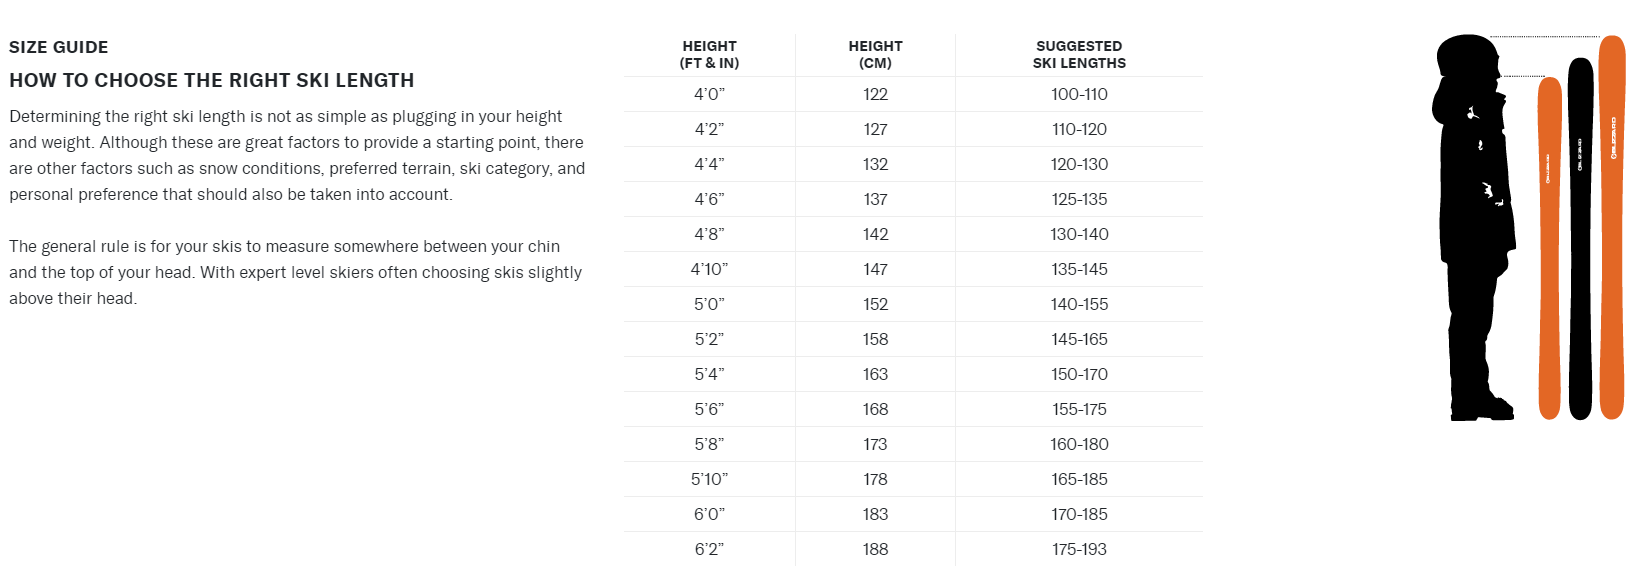This screenshot has height=576, width=1640.
Task: Choose the 6'2" height row
Action: point(709,549)
